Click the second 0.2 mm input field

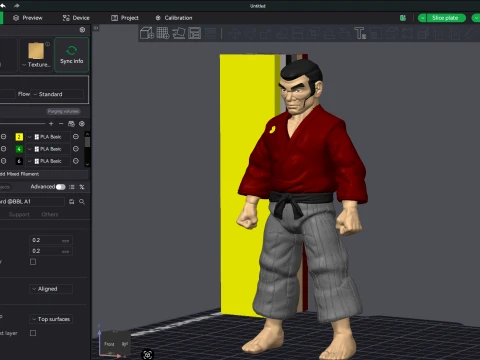click(51, 251)
